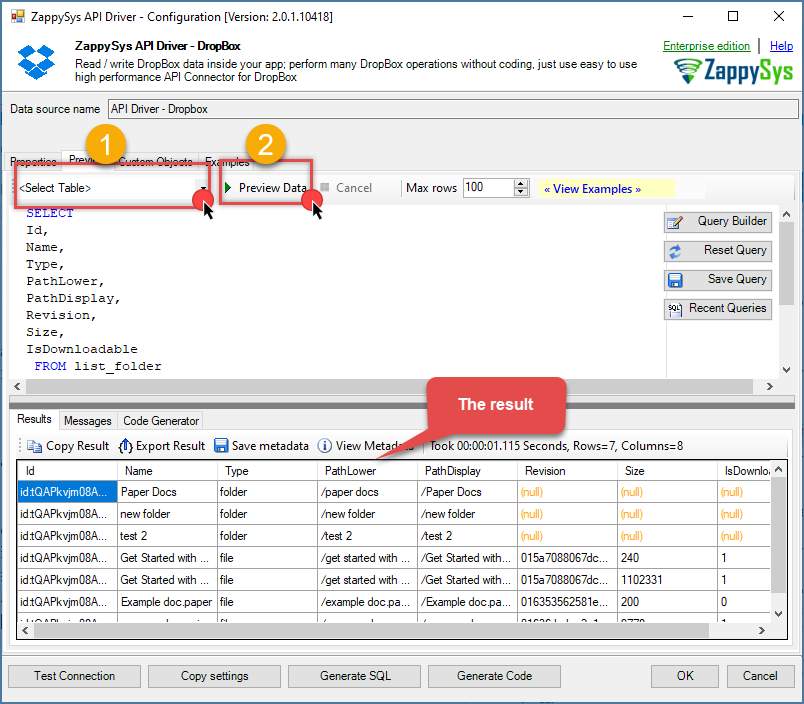The image size is (804, 704).
Task: Click the Cancel query button in toolbar
Action: click(347, 188)
